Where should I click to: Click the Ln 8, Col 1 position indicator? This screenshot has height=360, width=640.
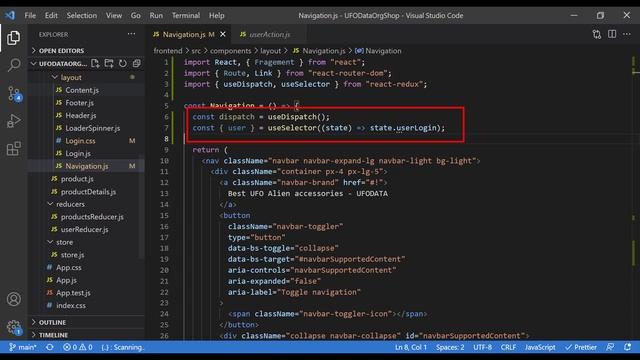click(411, 347)
